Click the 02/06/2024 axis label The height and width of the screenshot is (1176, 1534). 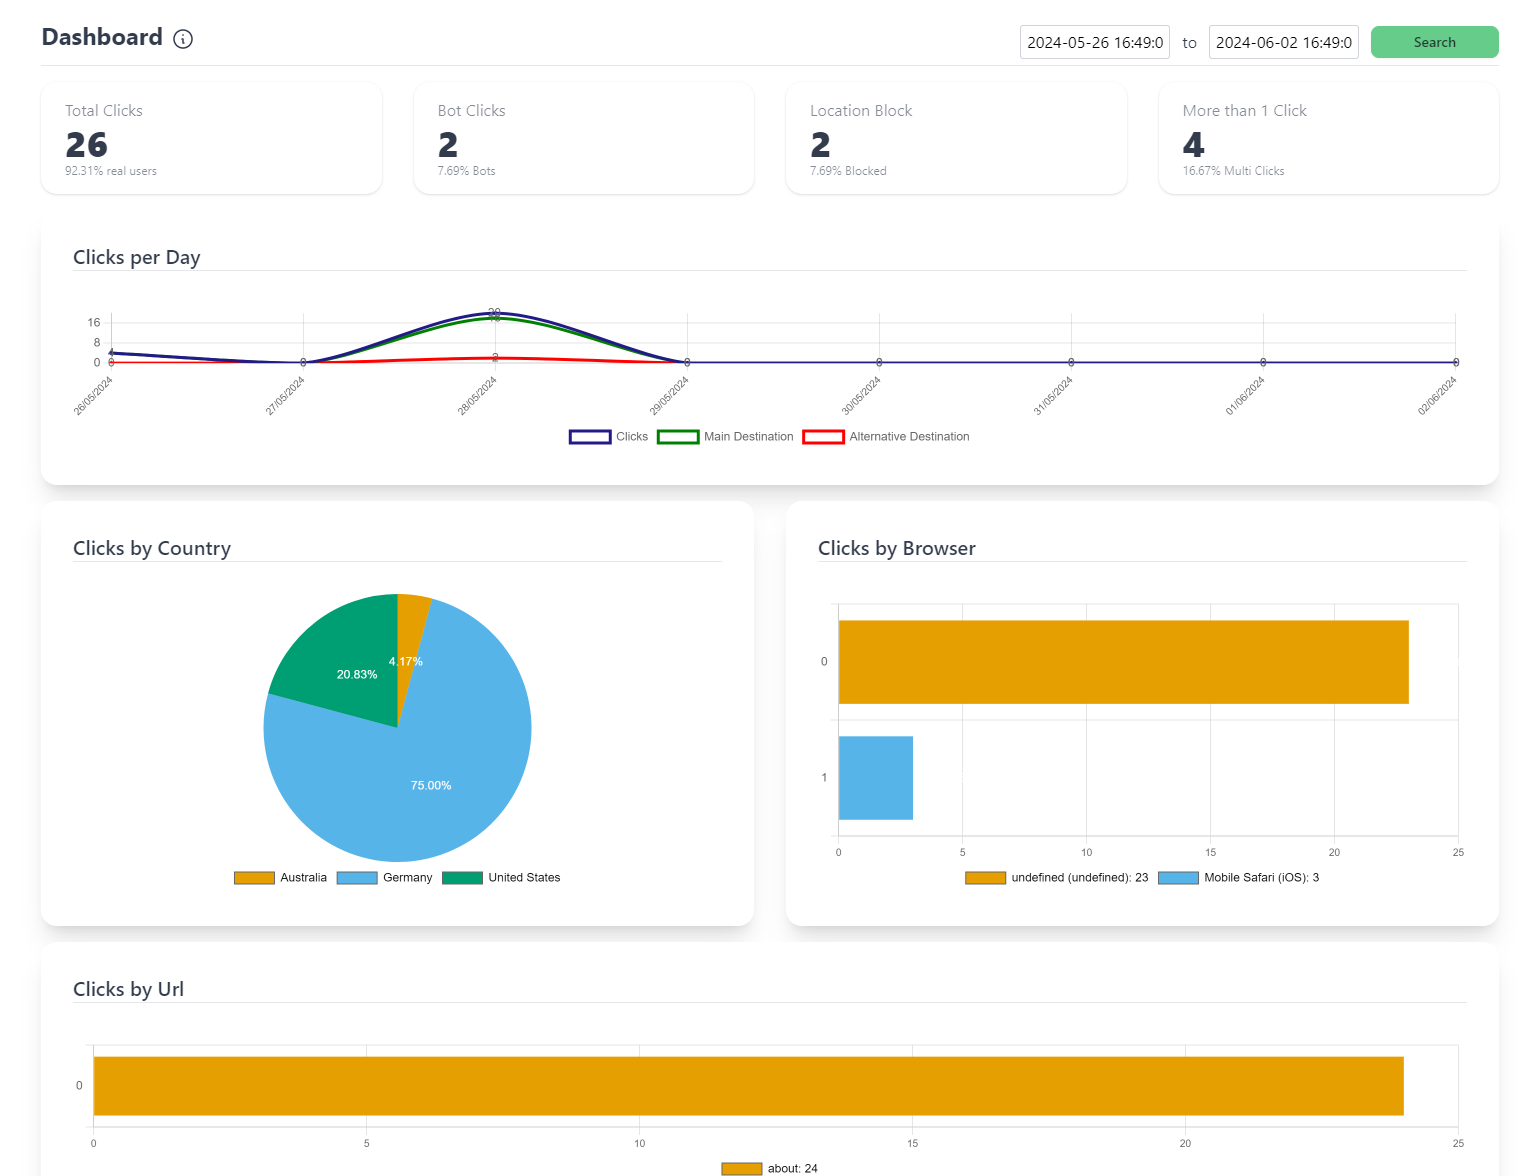[x=1437, y=396]
